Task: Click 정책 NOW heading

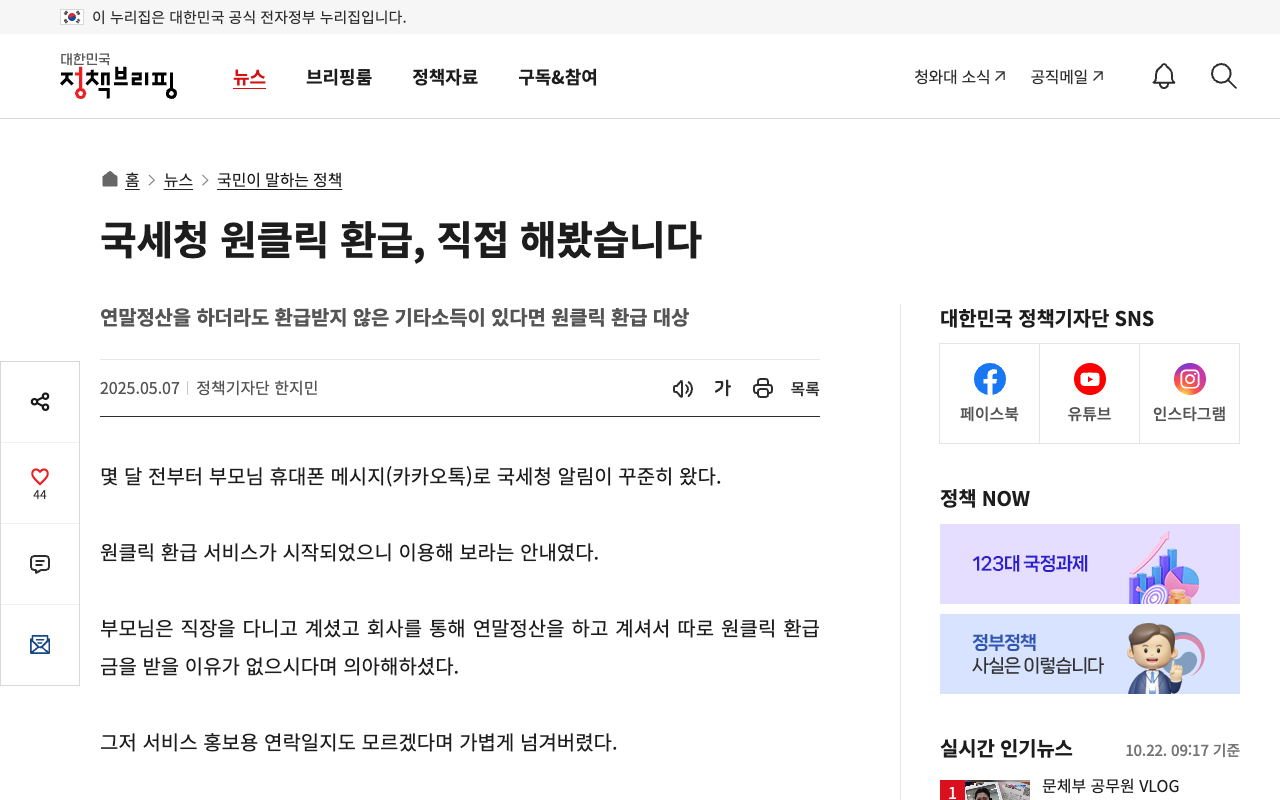Action: (985, 498)
